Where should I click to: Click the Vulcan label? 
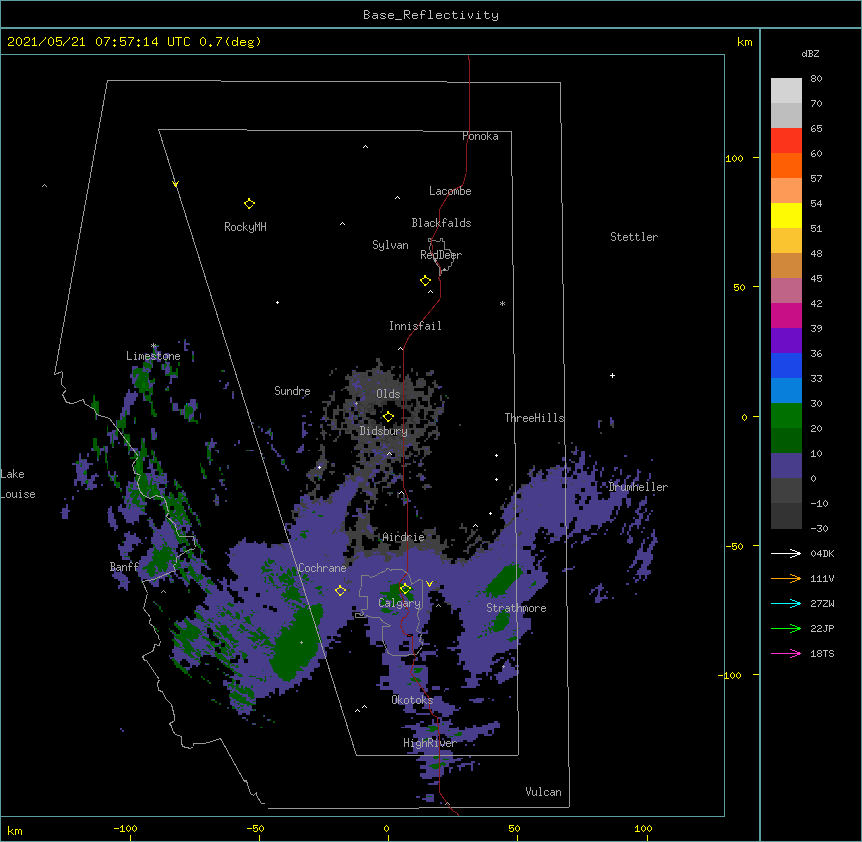[x=543, y=792]
